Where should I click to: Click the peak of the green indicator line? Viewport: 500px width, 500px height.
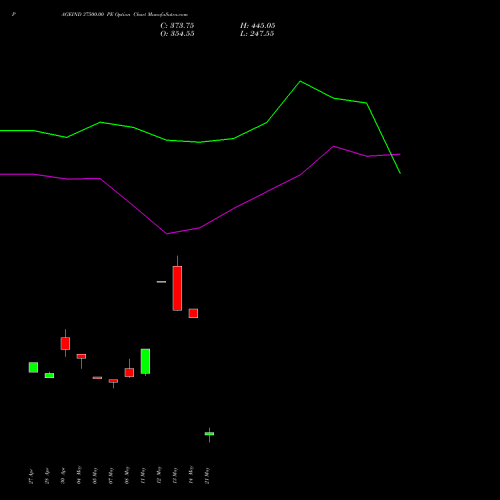pos(300,81)
